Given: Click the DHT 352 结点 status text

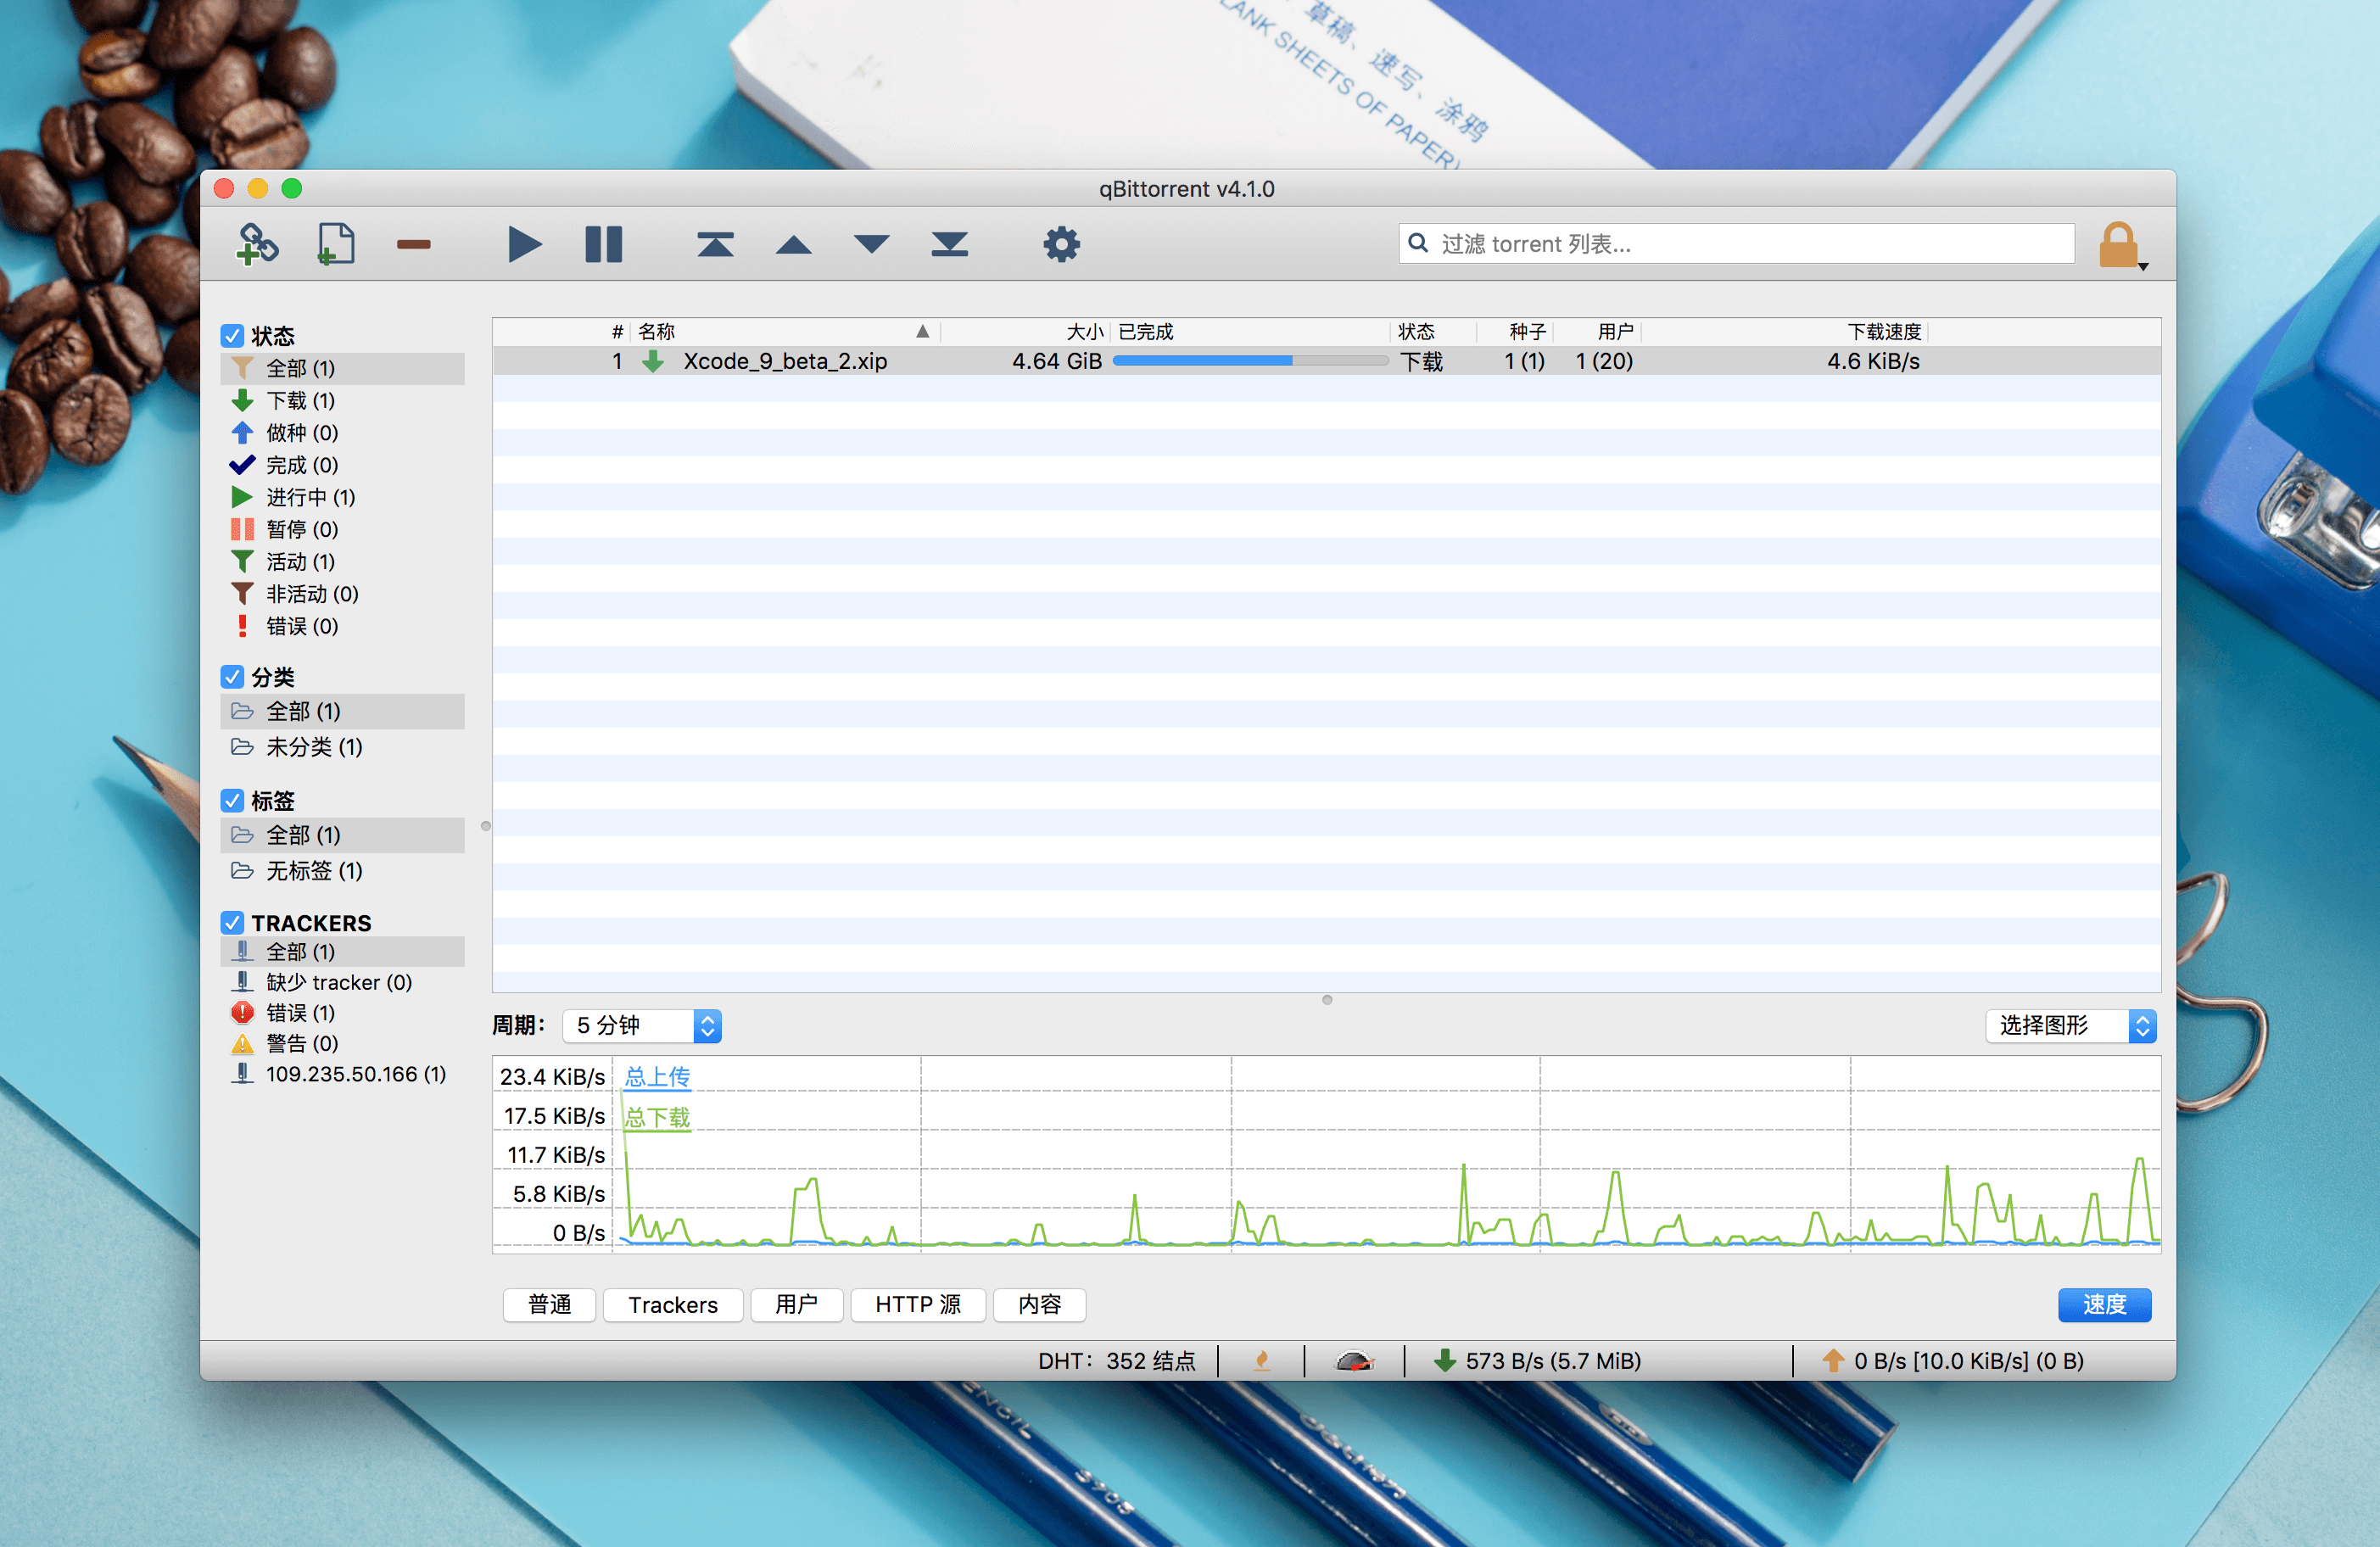Looking at the screenshot, I should click(x=1116, y=1361).
